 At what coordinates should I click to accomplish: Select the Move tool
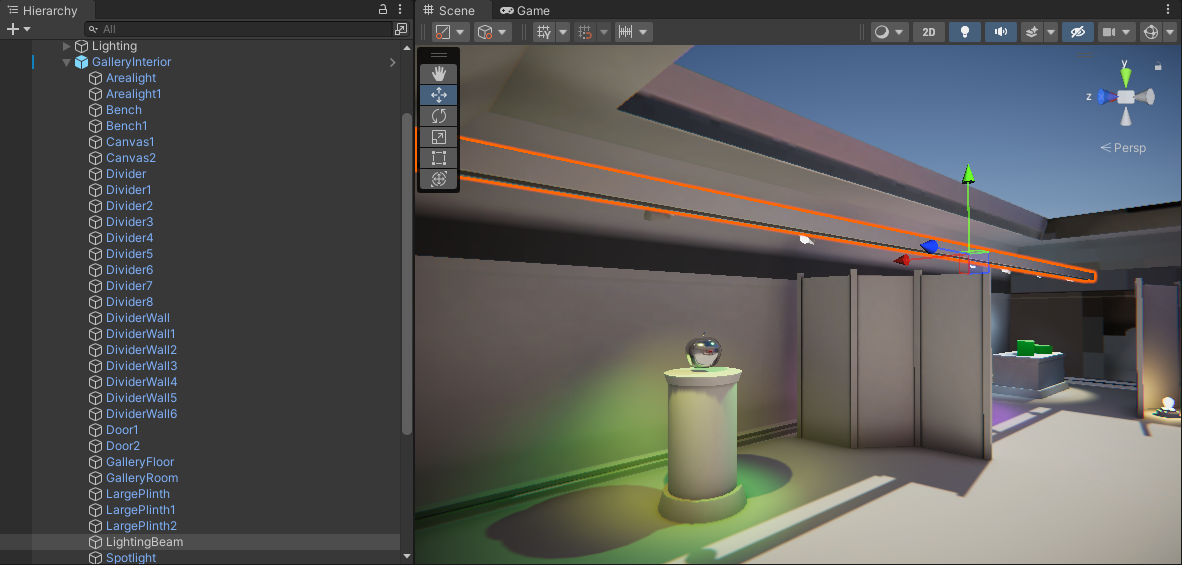point(438,95)
